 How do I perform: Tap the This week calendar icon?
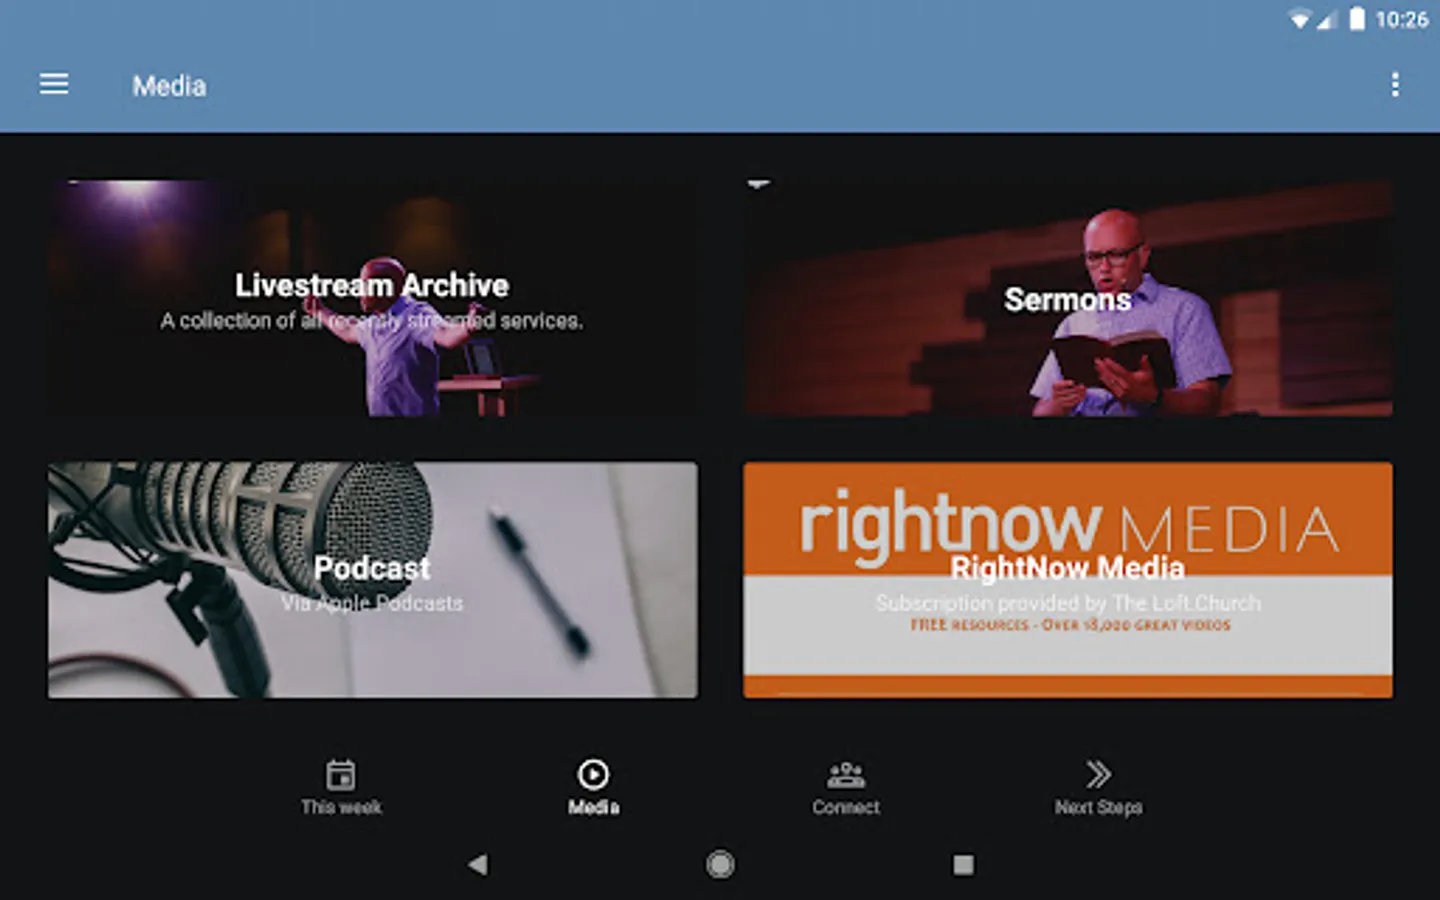point(341,774)
